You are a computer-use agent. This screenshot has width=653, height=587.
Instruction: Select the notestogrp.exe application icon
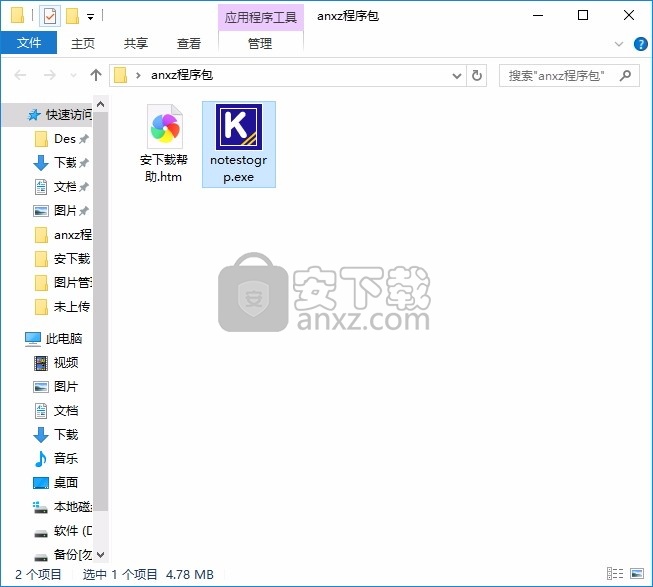click(x=239, y=127)
